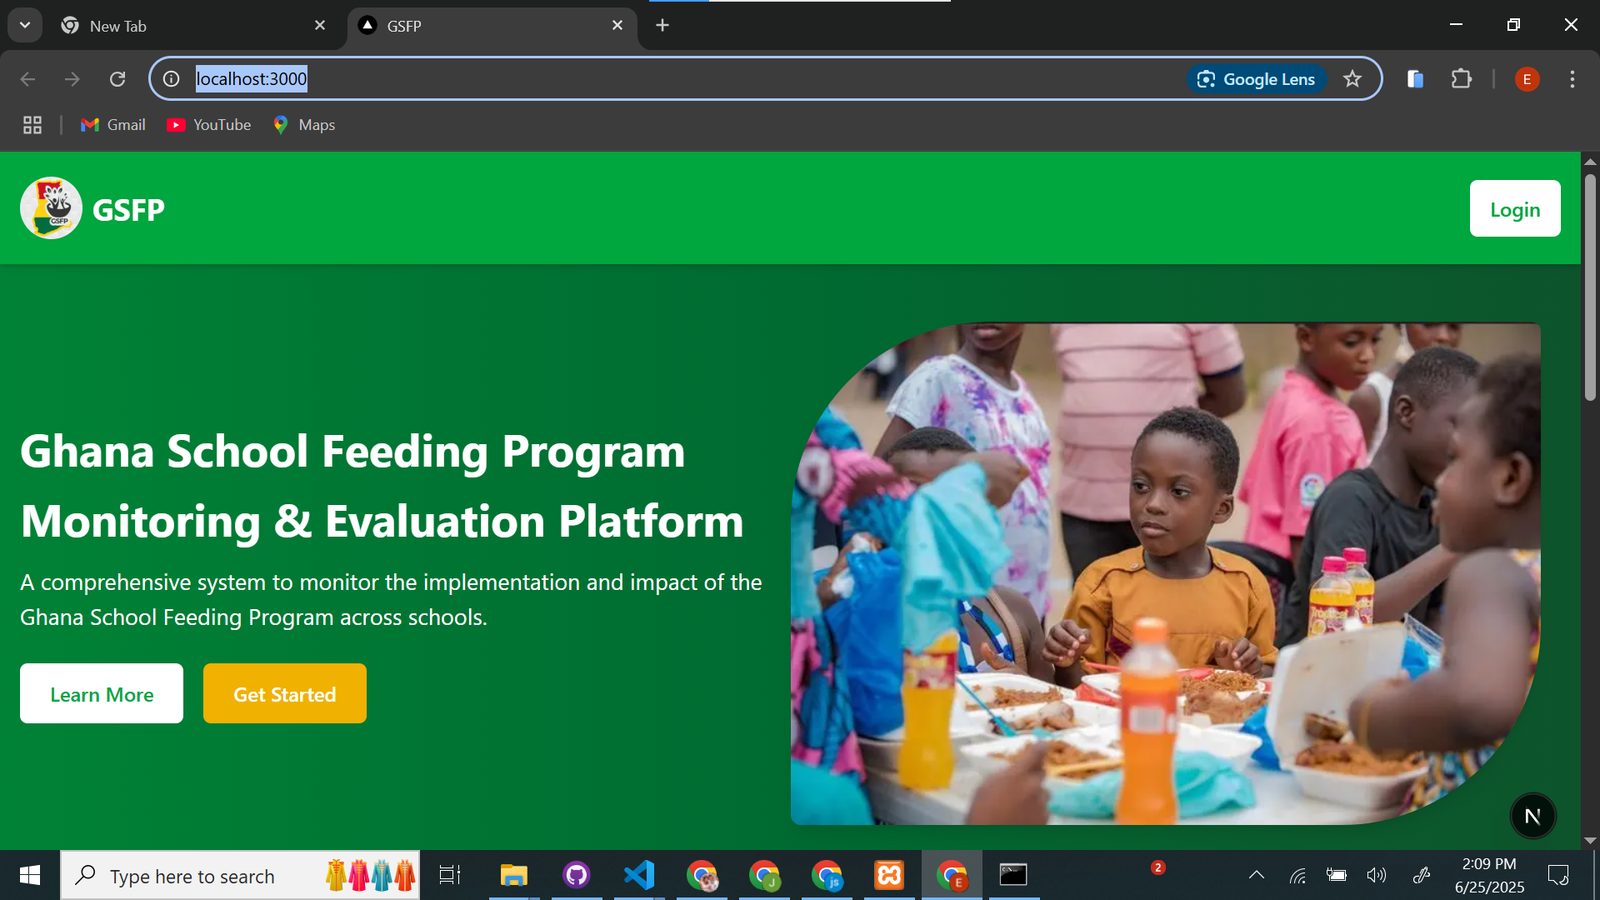Open Chrome three-dot menu

(1572, 79)
